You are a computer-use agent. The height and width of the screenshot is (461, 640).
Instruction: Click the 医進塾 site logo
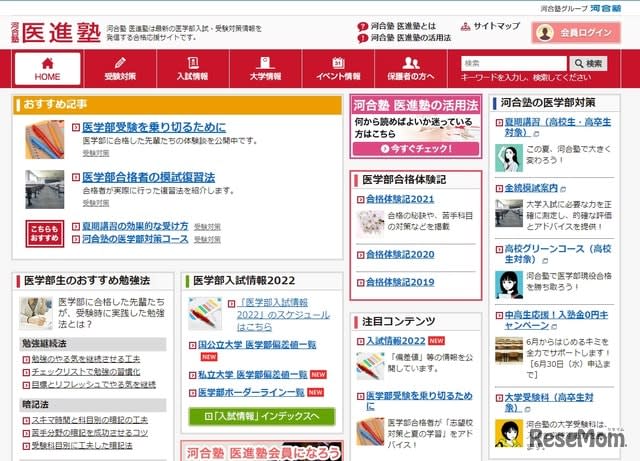tap(56, 32)
